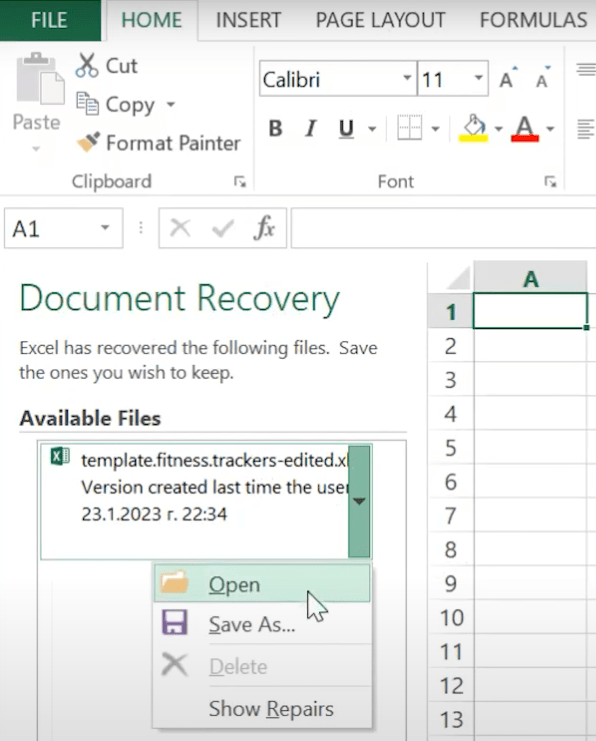Expand the font name dropdown arrow
The height and width of the screenshot is (741, 596).
(407, 78)
